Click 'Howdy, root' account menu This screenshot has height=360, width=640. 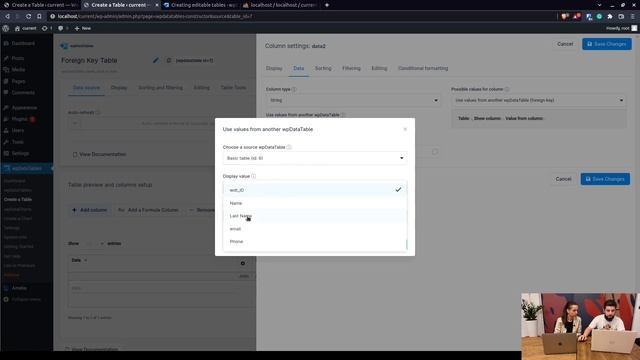[x=621, y=28]
